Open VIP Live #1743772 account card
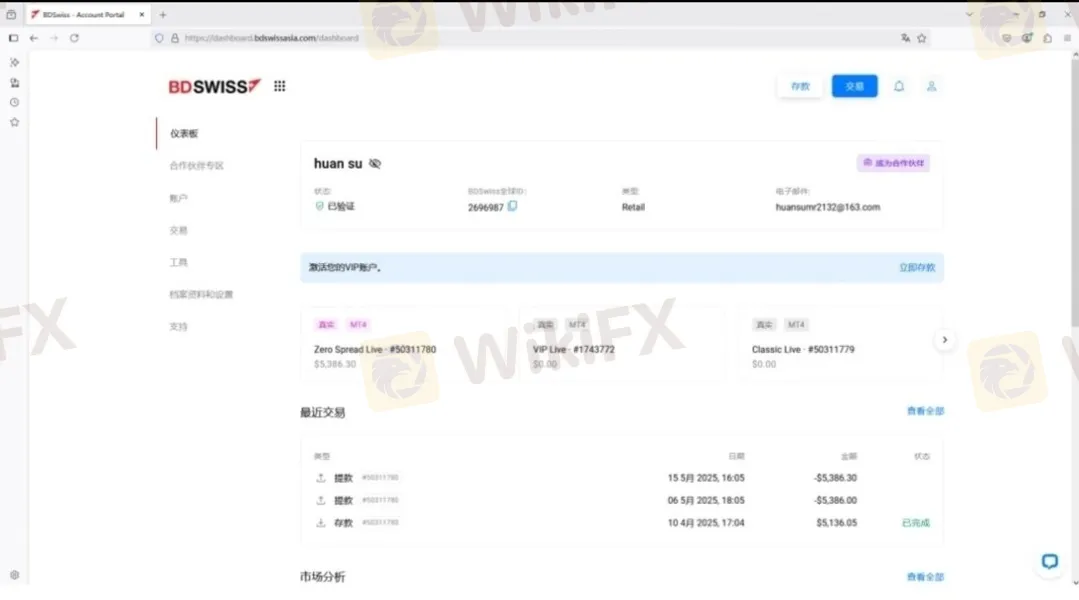The height and width of the screenshot is (600, 1079). tap(623, 343)
